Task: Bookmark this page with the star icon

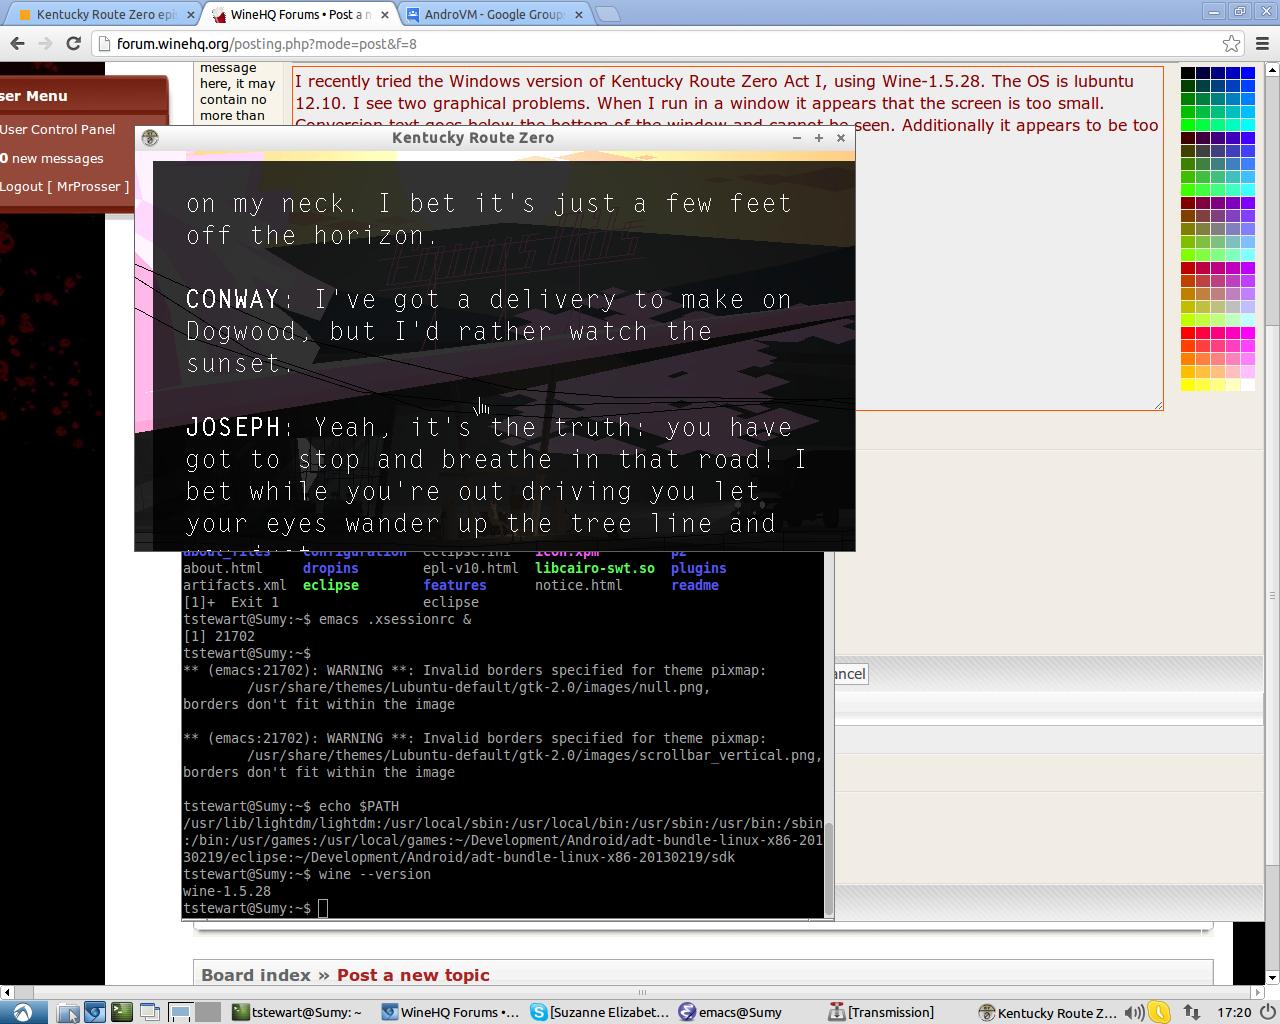Action: (x=1232, y=44)
